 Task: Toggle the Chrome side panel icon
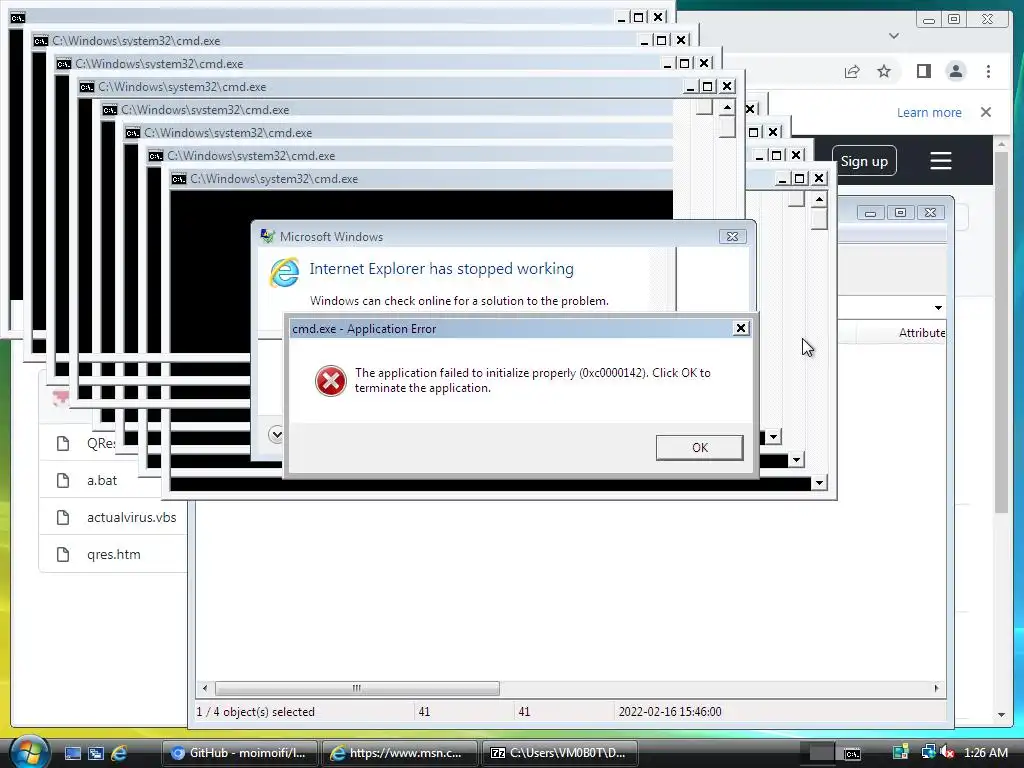click(923, 71)
